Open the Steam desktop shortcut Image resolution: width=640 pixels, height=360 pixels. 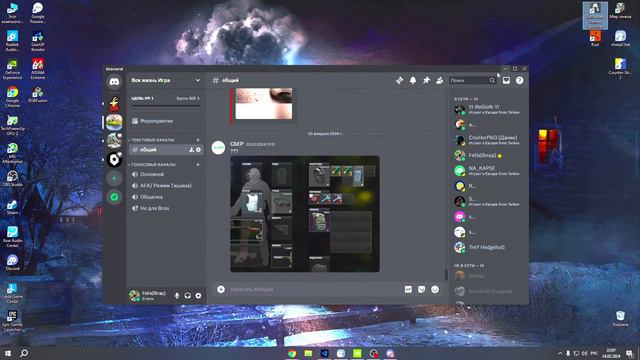point(12,207)
